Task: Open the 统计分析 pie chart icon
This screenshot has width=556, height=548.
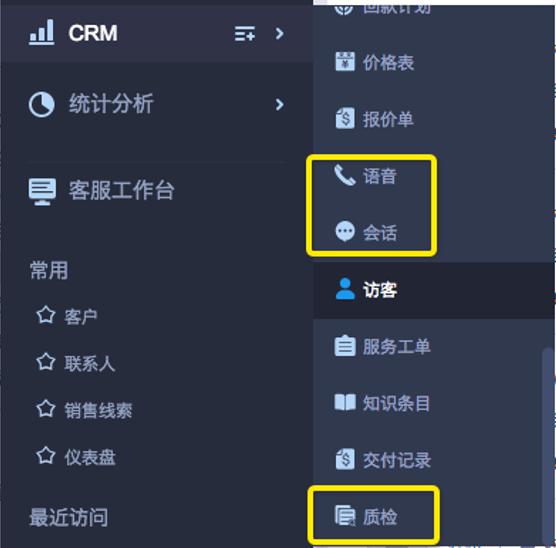Action: [x=41, y=104]
